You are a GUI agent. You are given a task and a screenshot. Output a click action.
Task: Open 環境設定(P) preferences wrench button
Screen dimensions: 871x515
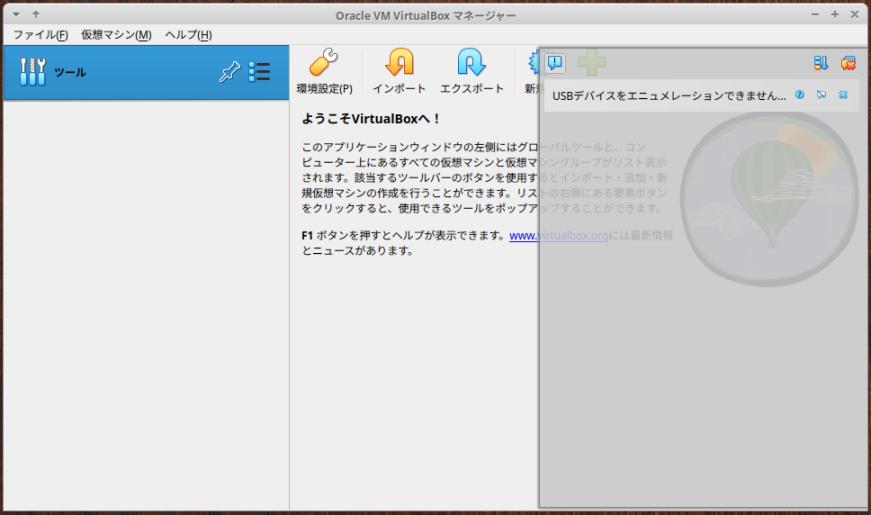324,71
